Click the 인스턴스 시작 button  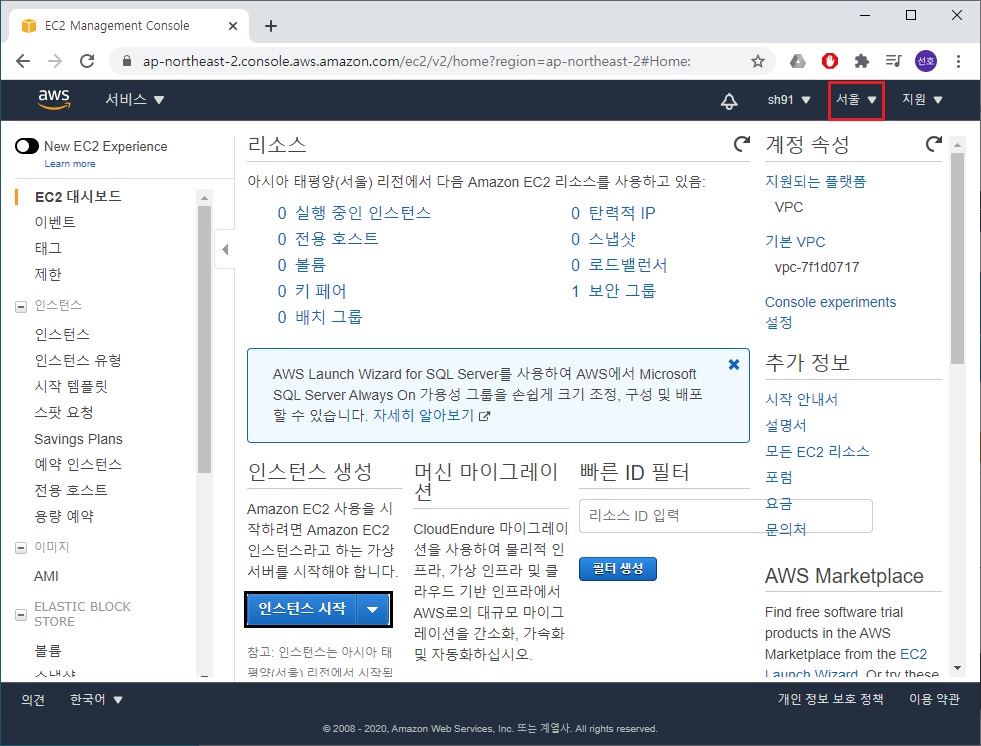coord(302,609)
